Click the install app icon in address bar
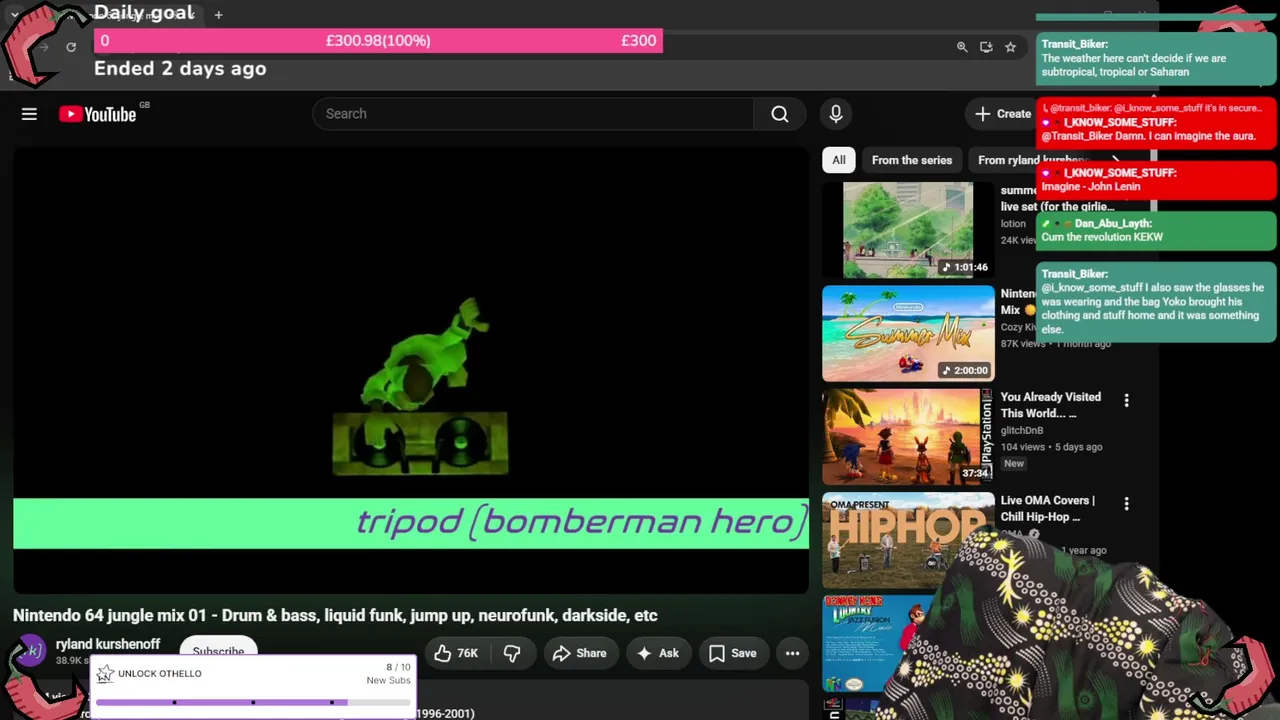The image size is (1280, 720). 986,47
